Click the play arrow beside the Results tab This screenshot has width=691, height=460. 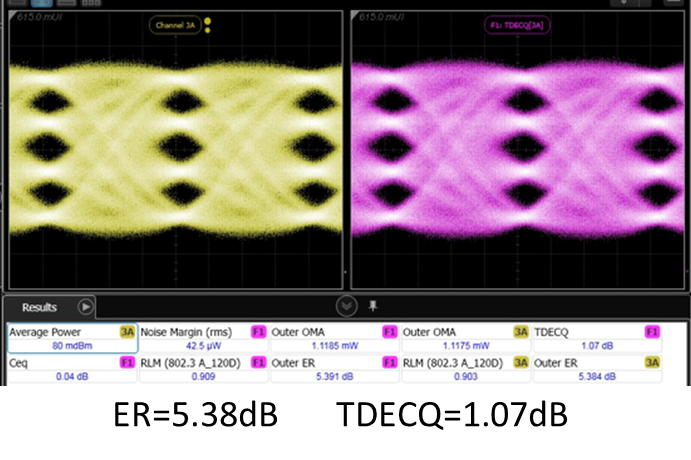[x=86, y=307]
